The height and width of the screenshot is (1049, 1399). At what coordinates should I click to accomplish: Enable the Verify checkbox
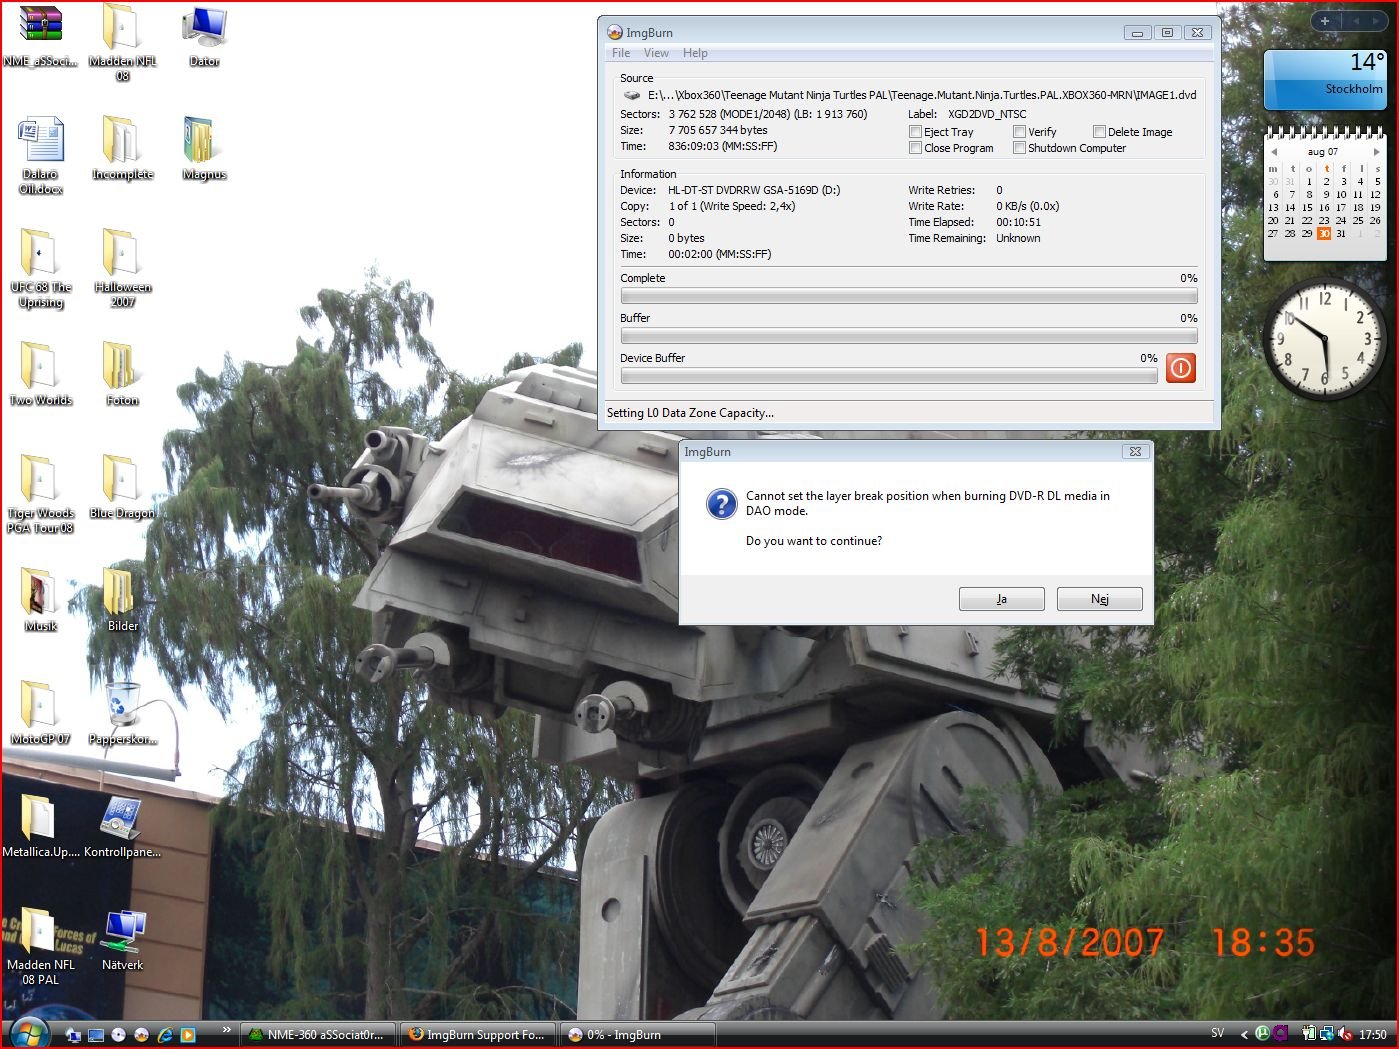pyautogui.click(x=1019, y=132)
